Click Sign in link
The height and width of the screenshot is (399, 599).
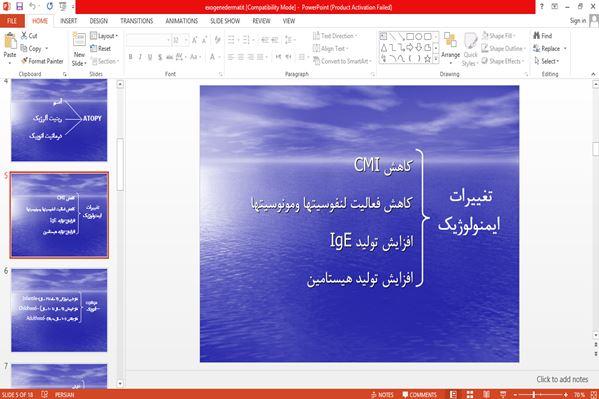pos(578,21)
